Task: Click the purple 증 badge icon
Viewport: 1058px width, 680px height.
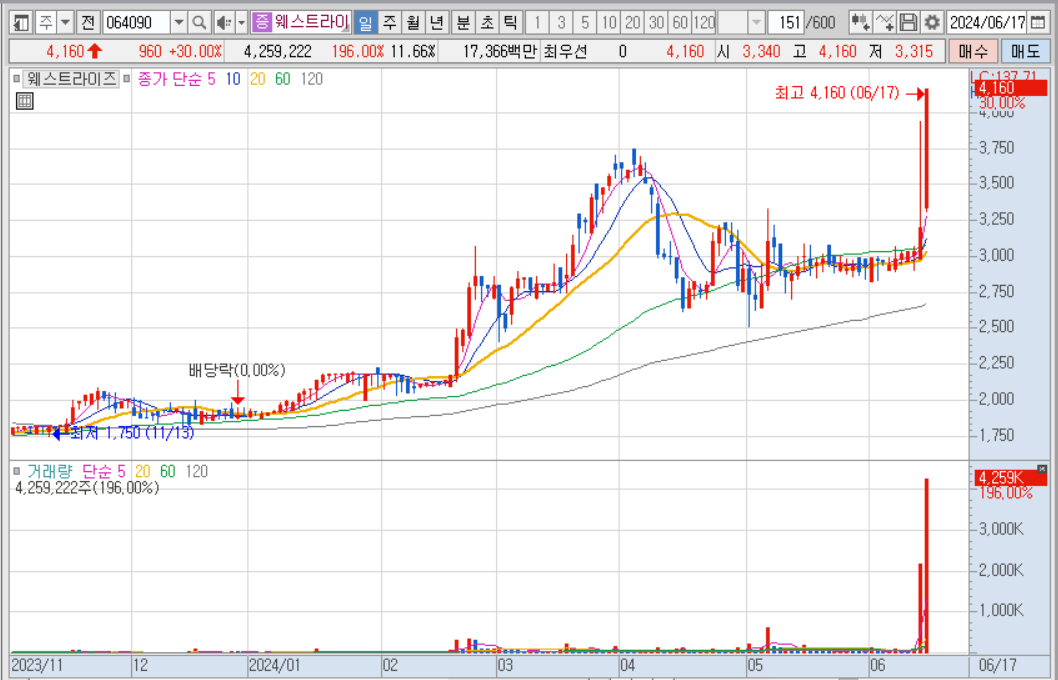Action: [x=261, y=22]
